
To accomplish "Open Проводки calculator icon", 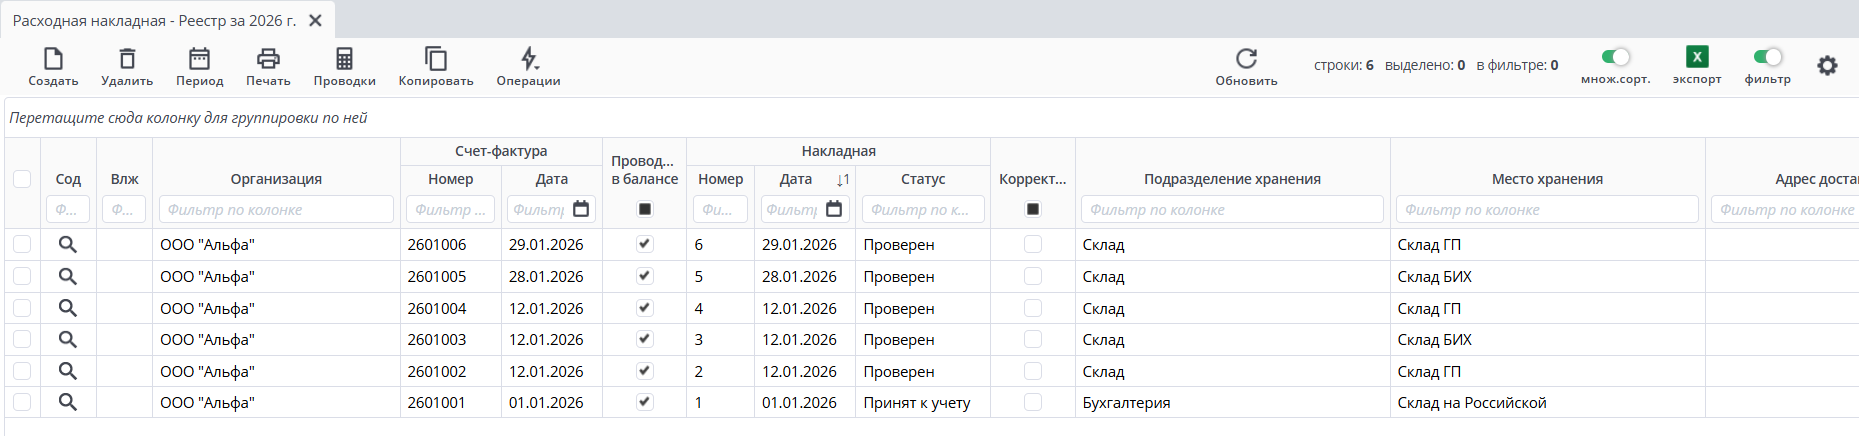I will tap(344, 59).
